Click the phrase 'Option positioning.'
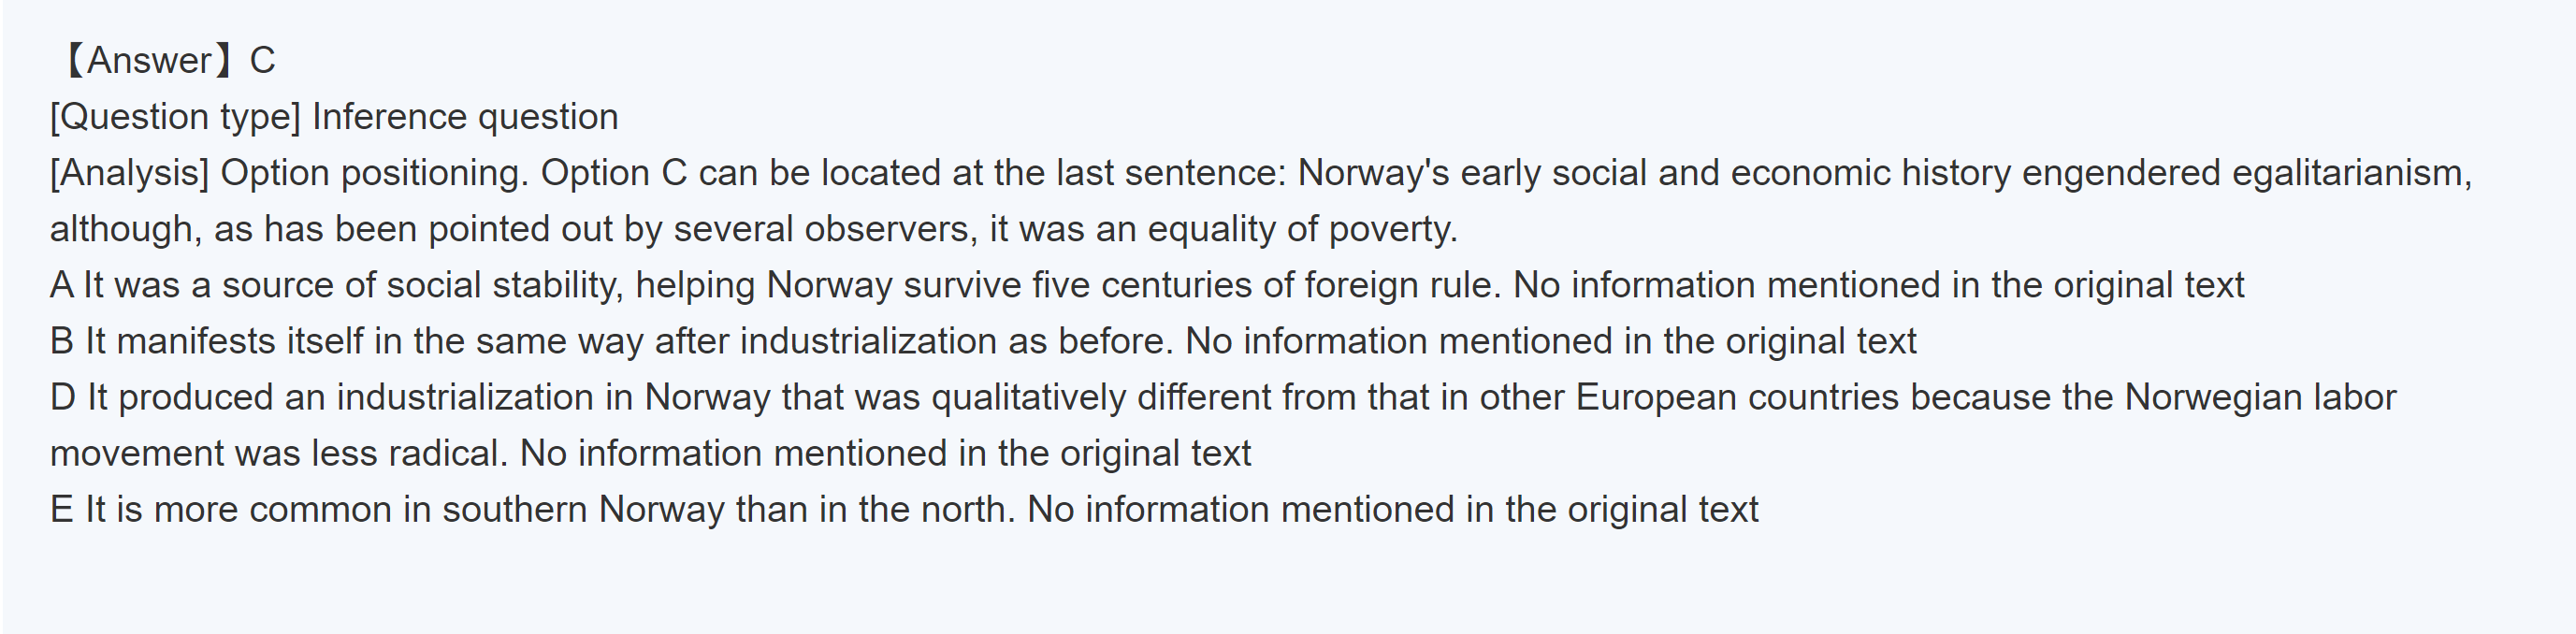The width and height of the screenshot is (2576, 634). point(374,173)
